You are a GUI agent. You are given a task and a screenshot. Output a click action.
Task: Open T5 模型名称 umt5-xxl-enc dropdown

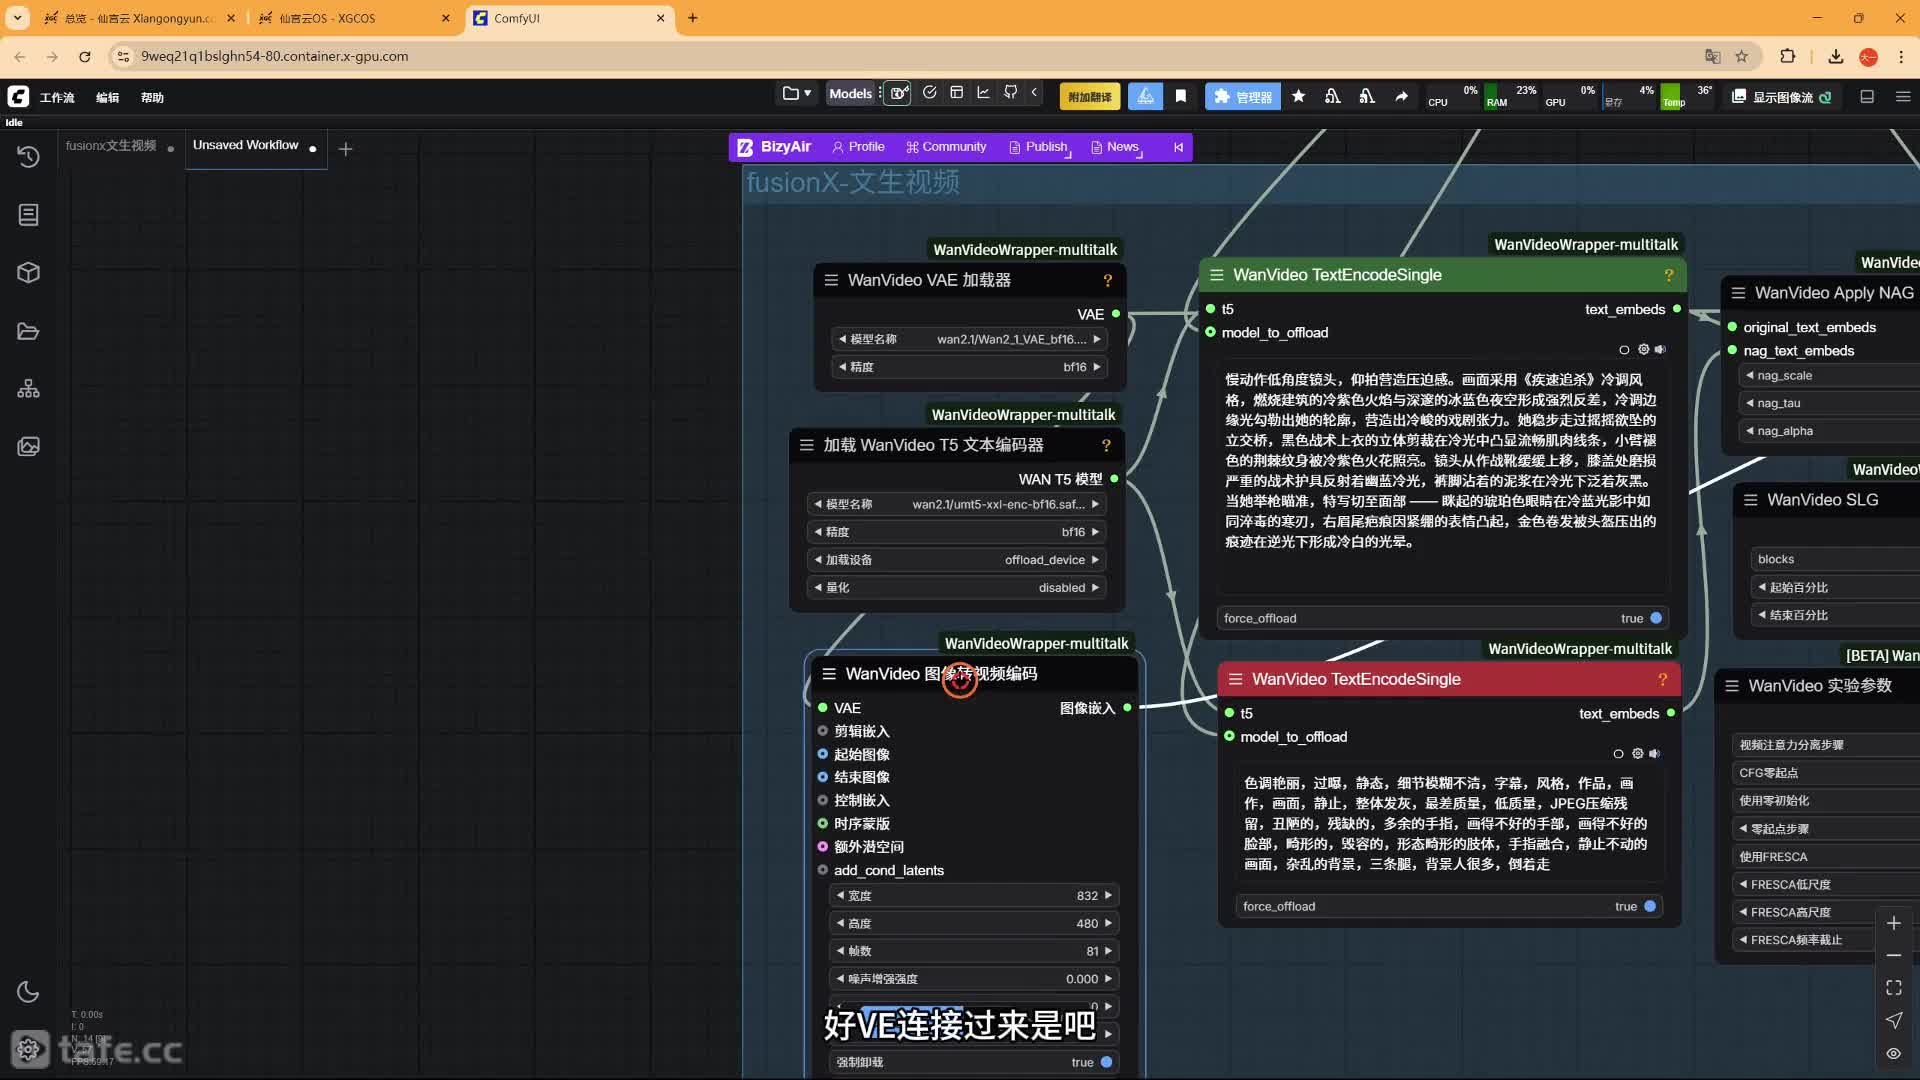956,504
